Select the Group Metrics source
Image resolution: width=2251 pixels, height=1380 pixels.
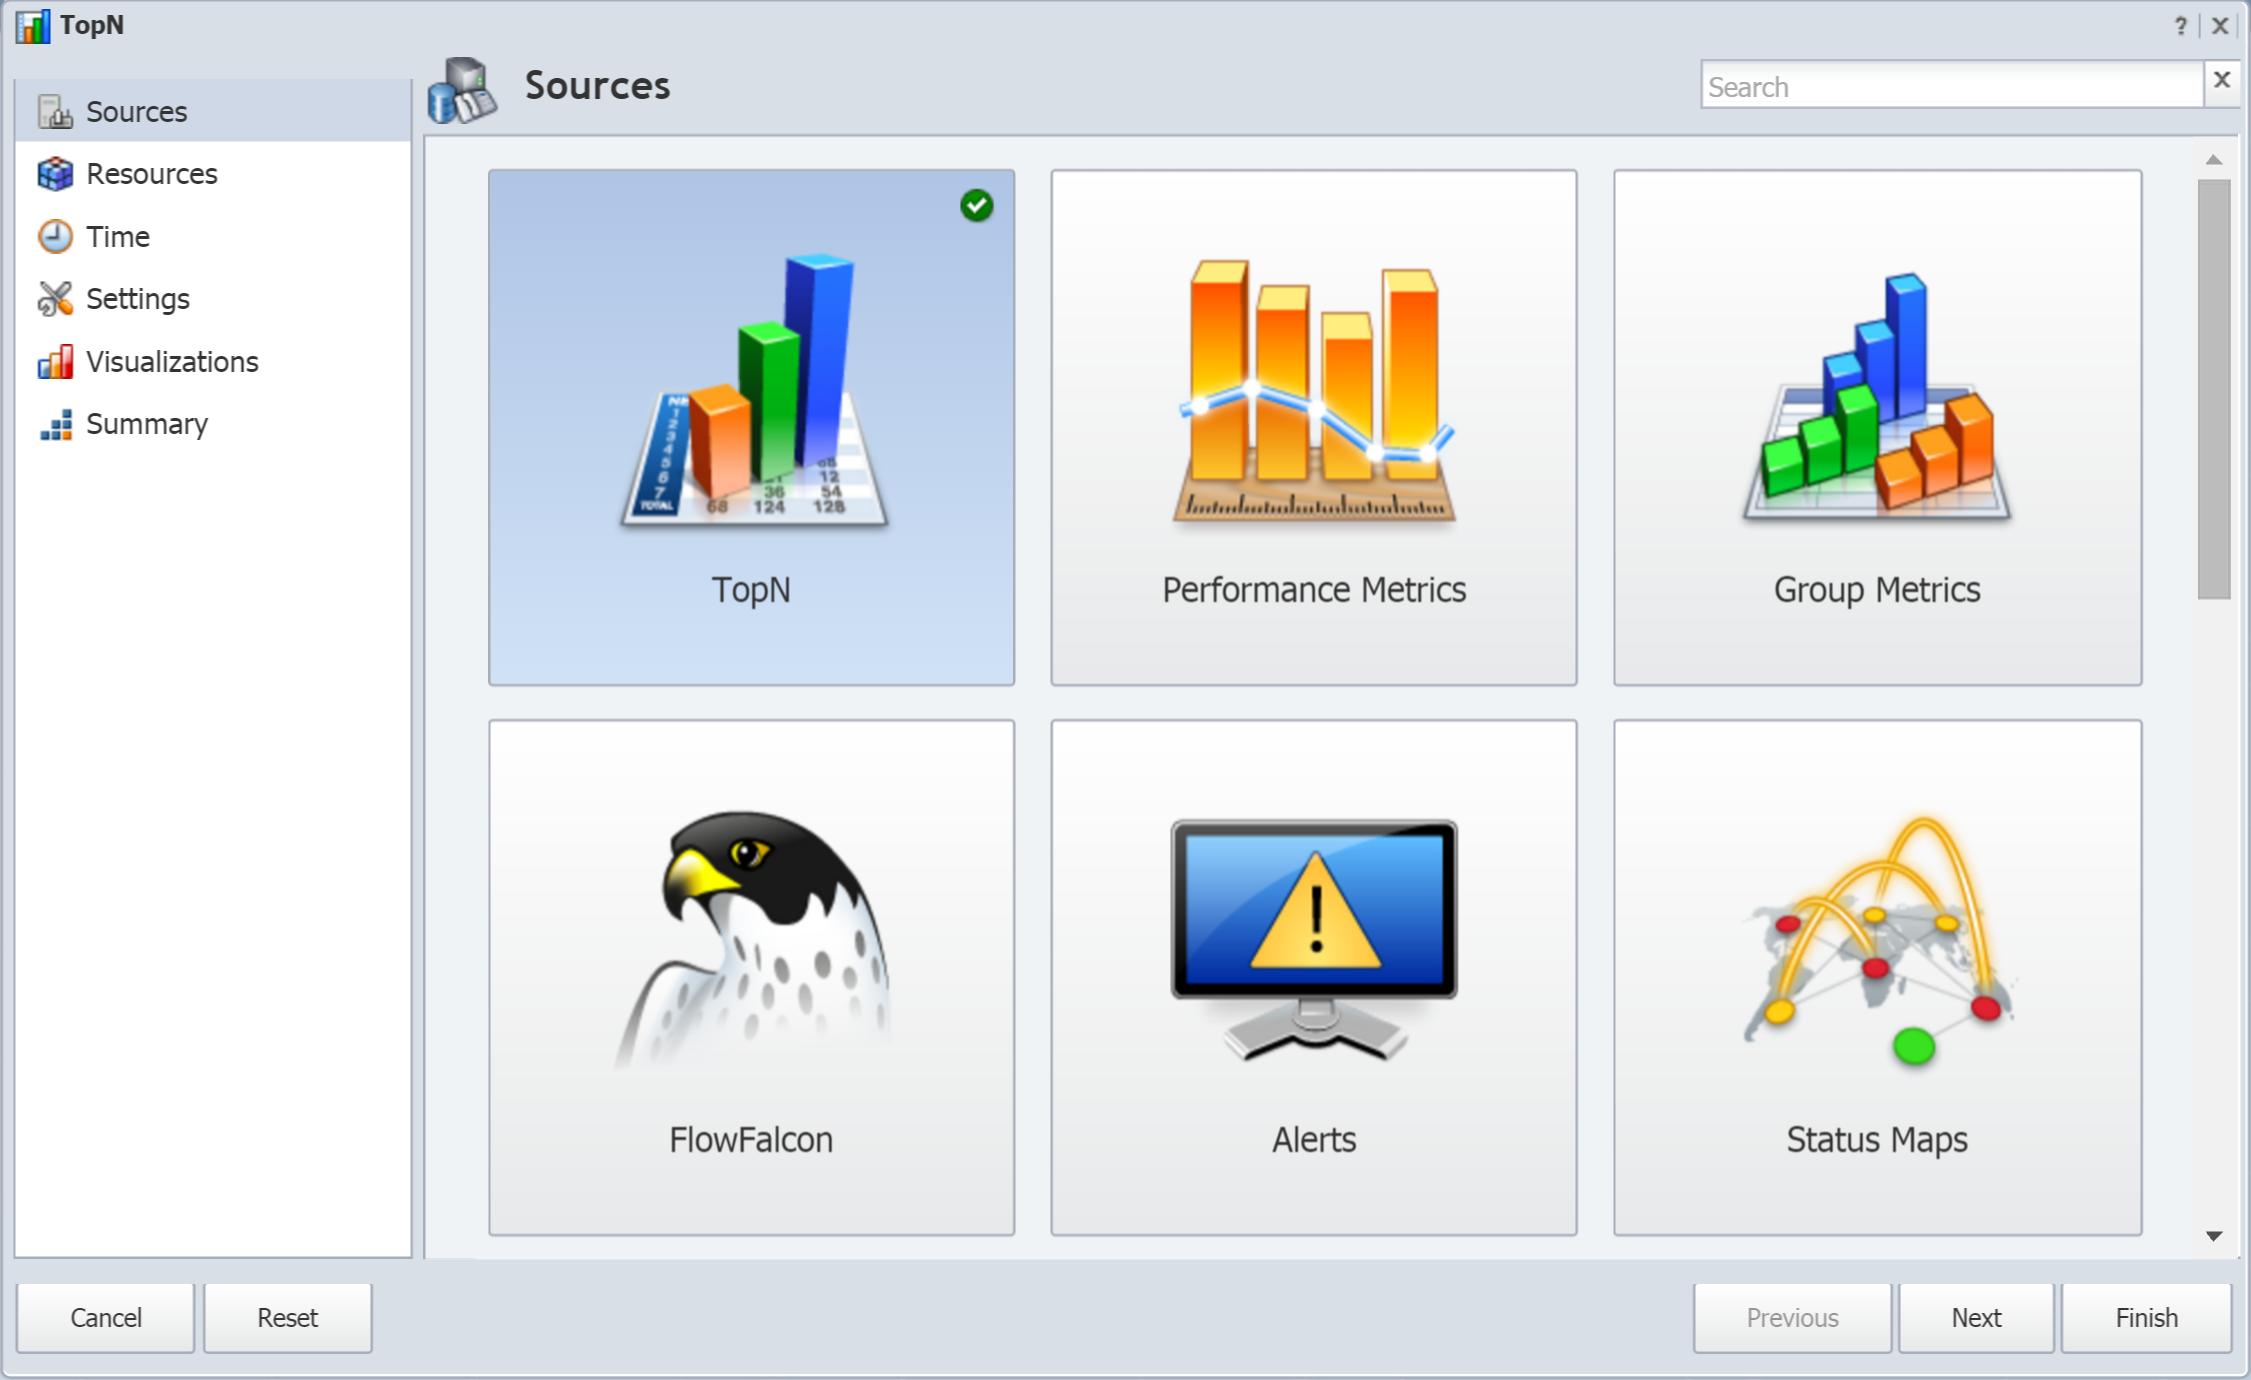[1876, 423]
